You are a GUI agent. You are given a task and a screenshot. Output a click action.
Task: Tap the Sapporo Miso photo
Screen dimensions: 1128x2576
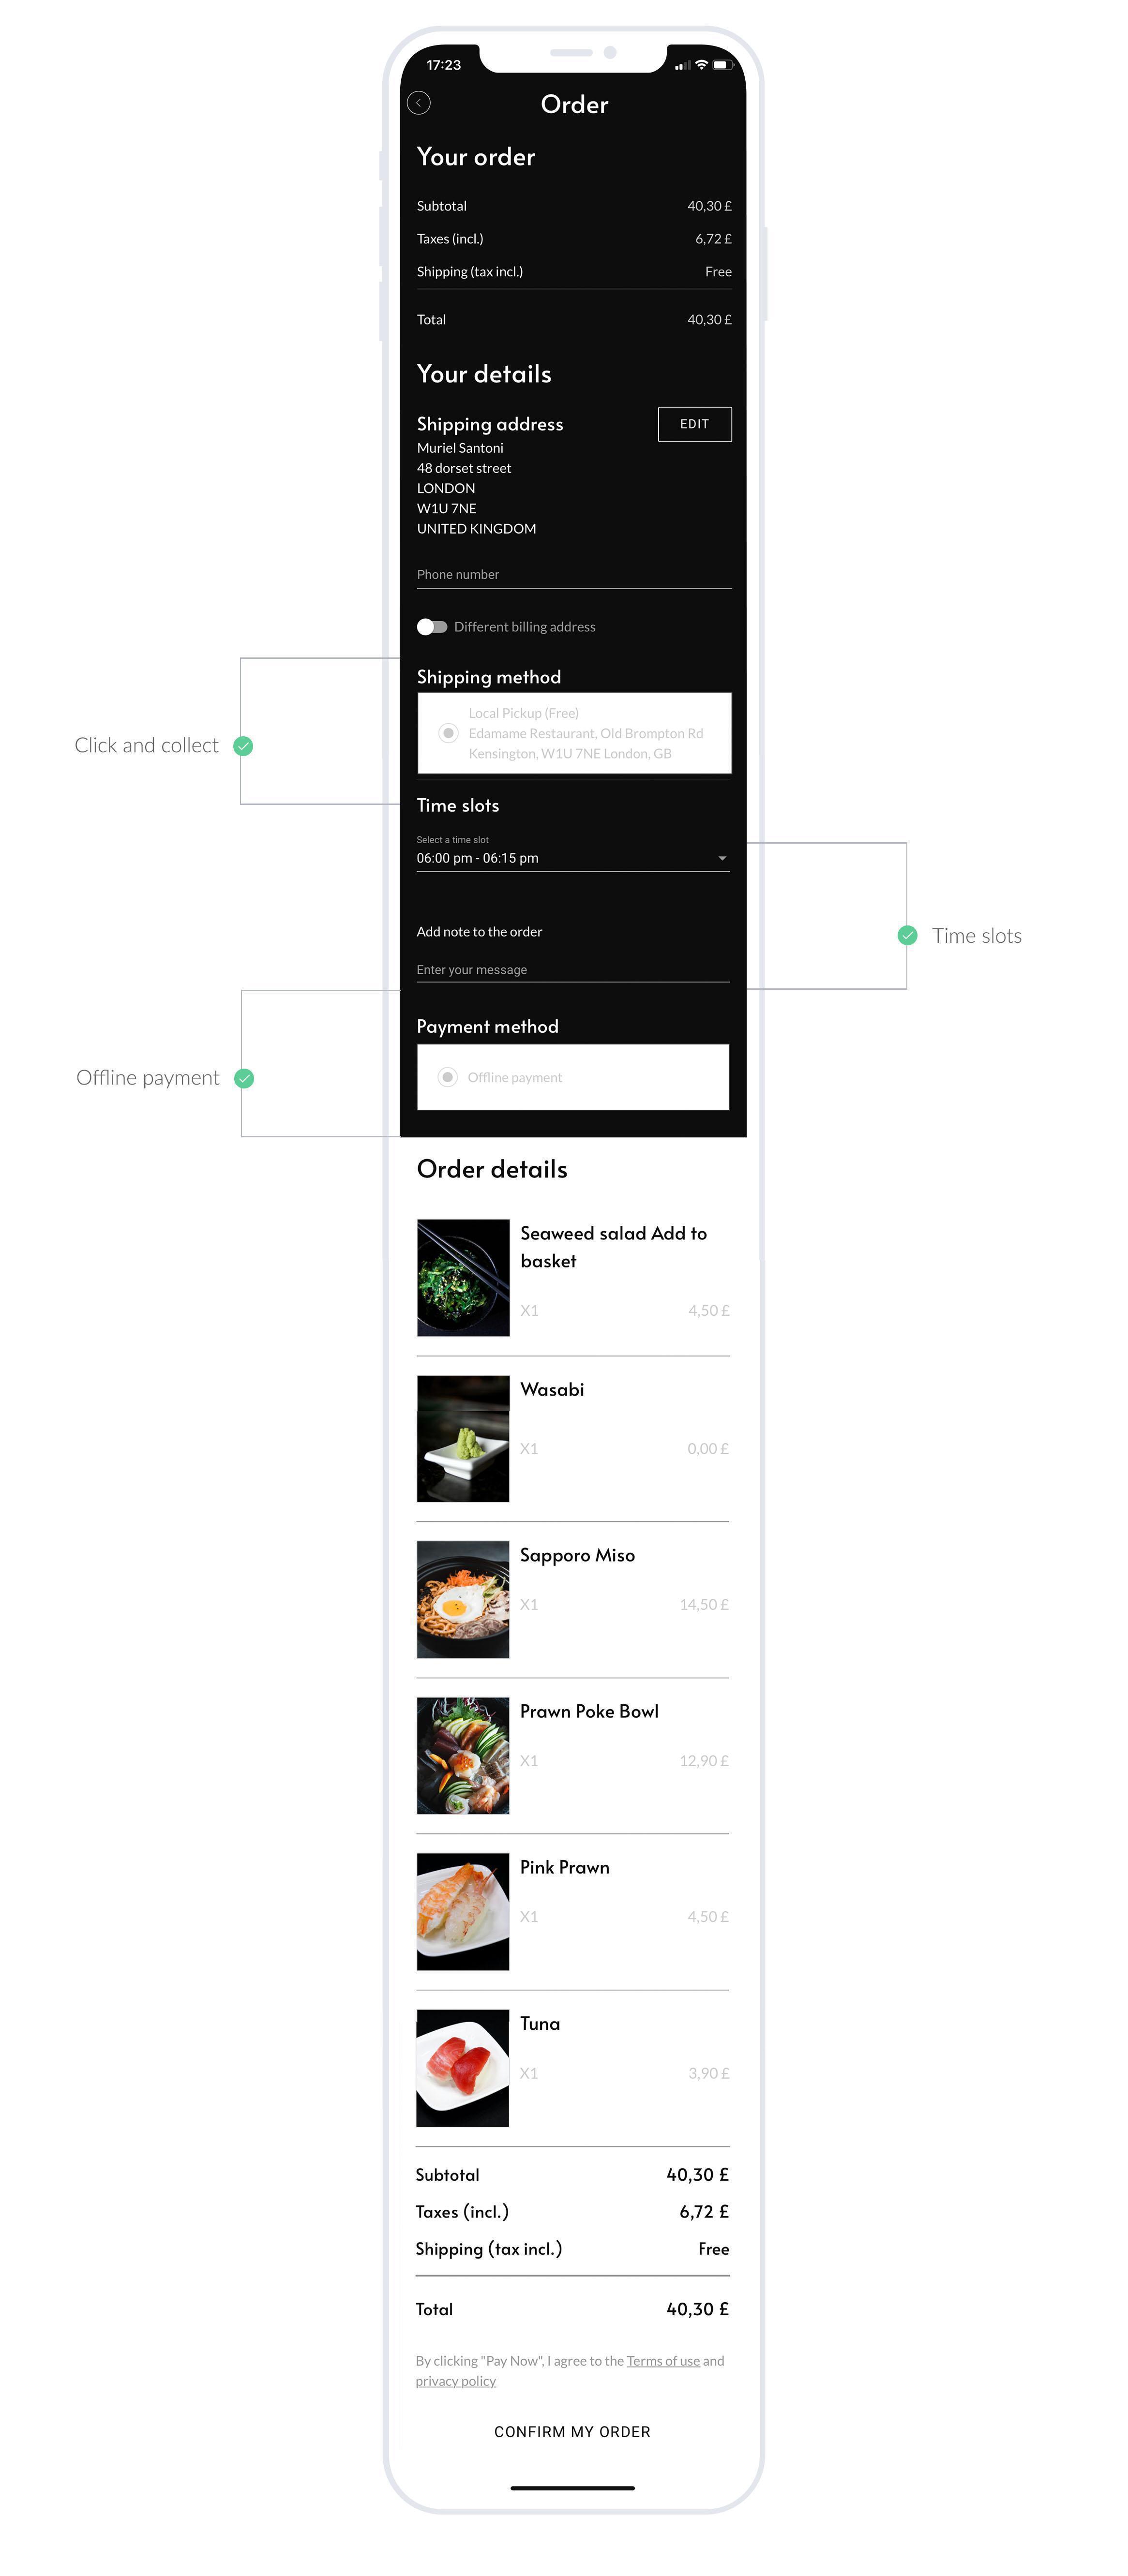[x=463, y=1599]
